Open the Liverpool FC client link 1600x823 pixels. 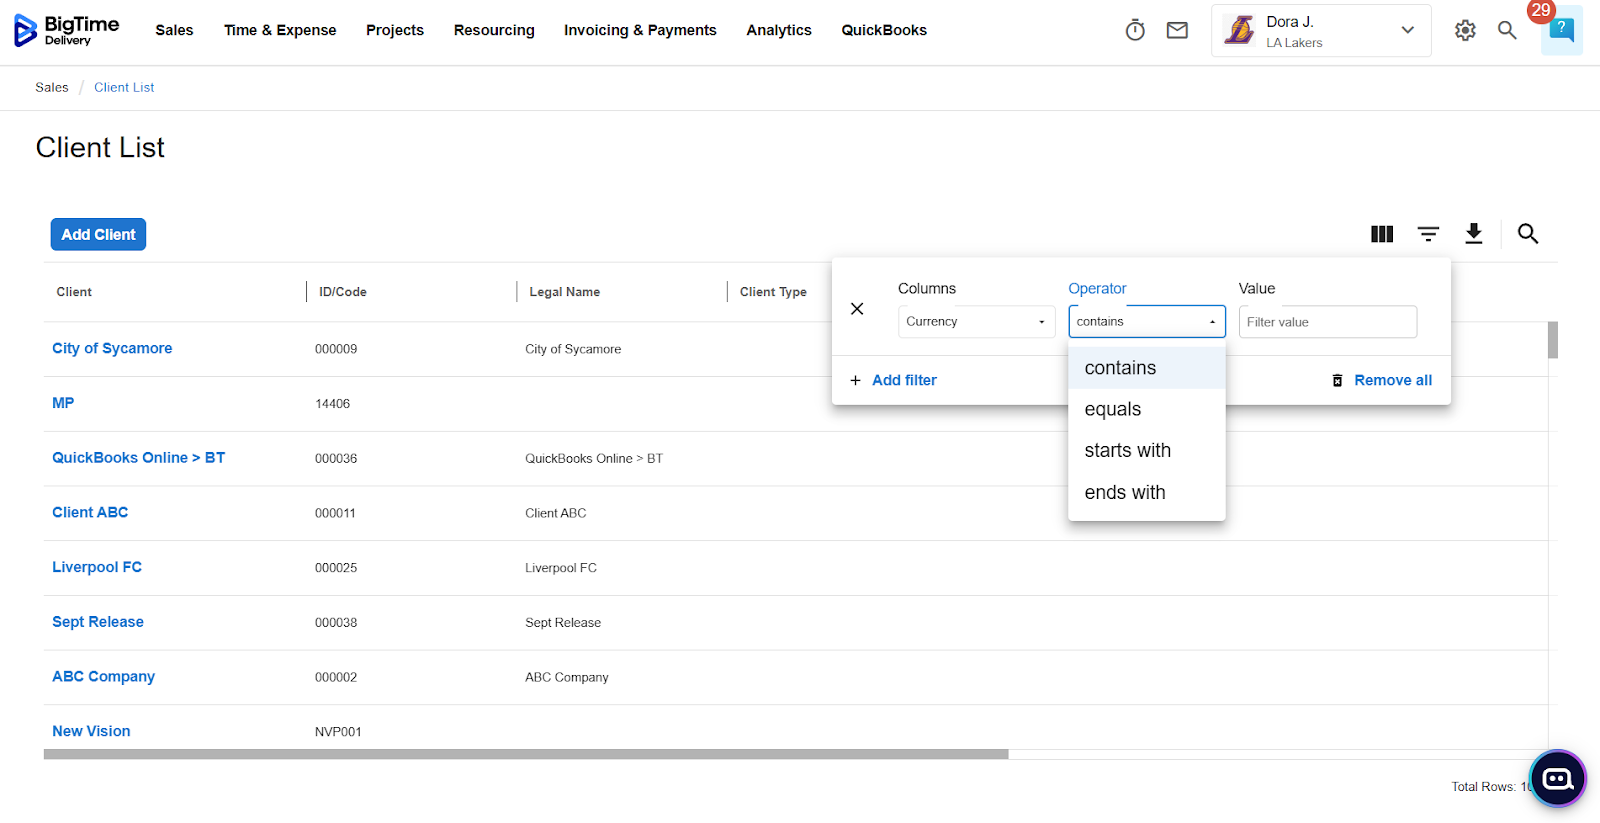tap(97, 567)
